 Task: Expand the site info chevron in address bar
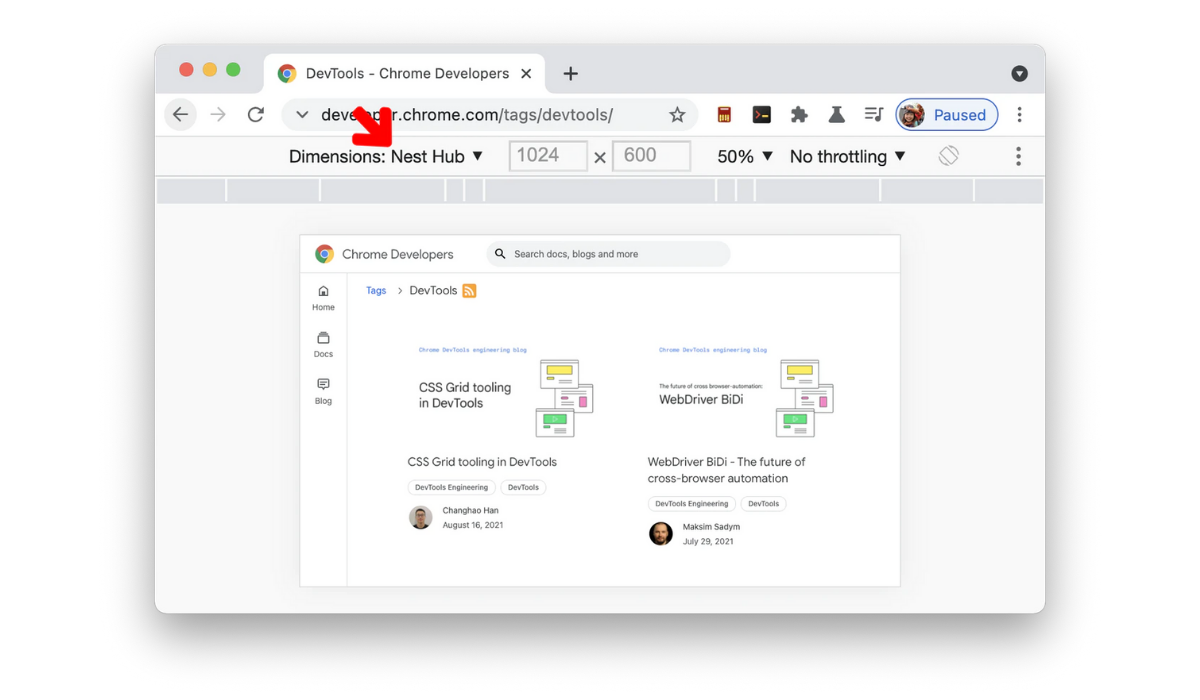pos(302,115)
